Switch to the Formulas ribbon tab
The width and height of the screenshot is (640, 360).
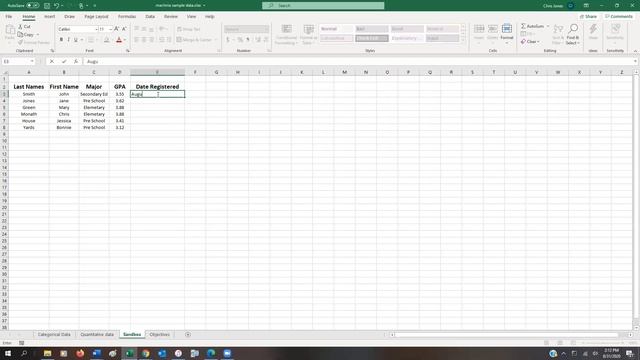point(127,16)
